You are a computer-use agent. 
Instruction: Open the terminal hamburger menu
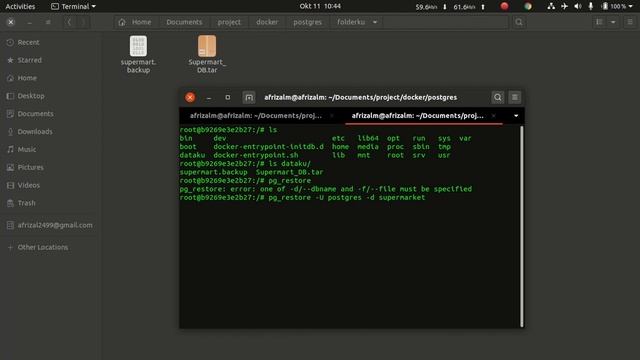[x=515, y=98]
